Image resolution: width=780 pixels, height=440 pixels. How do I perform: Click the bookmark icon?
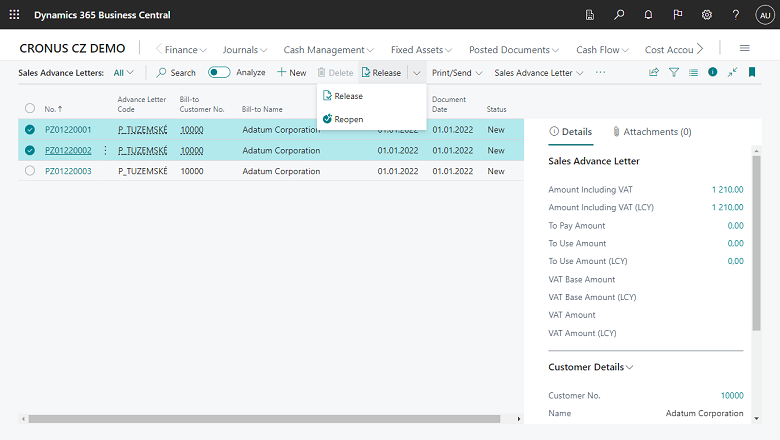coord(752,73)
